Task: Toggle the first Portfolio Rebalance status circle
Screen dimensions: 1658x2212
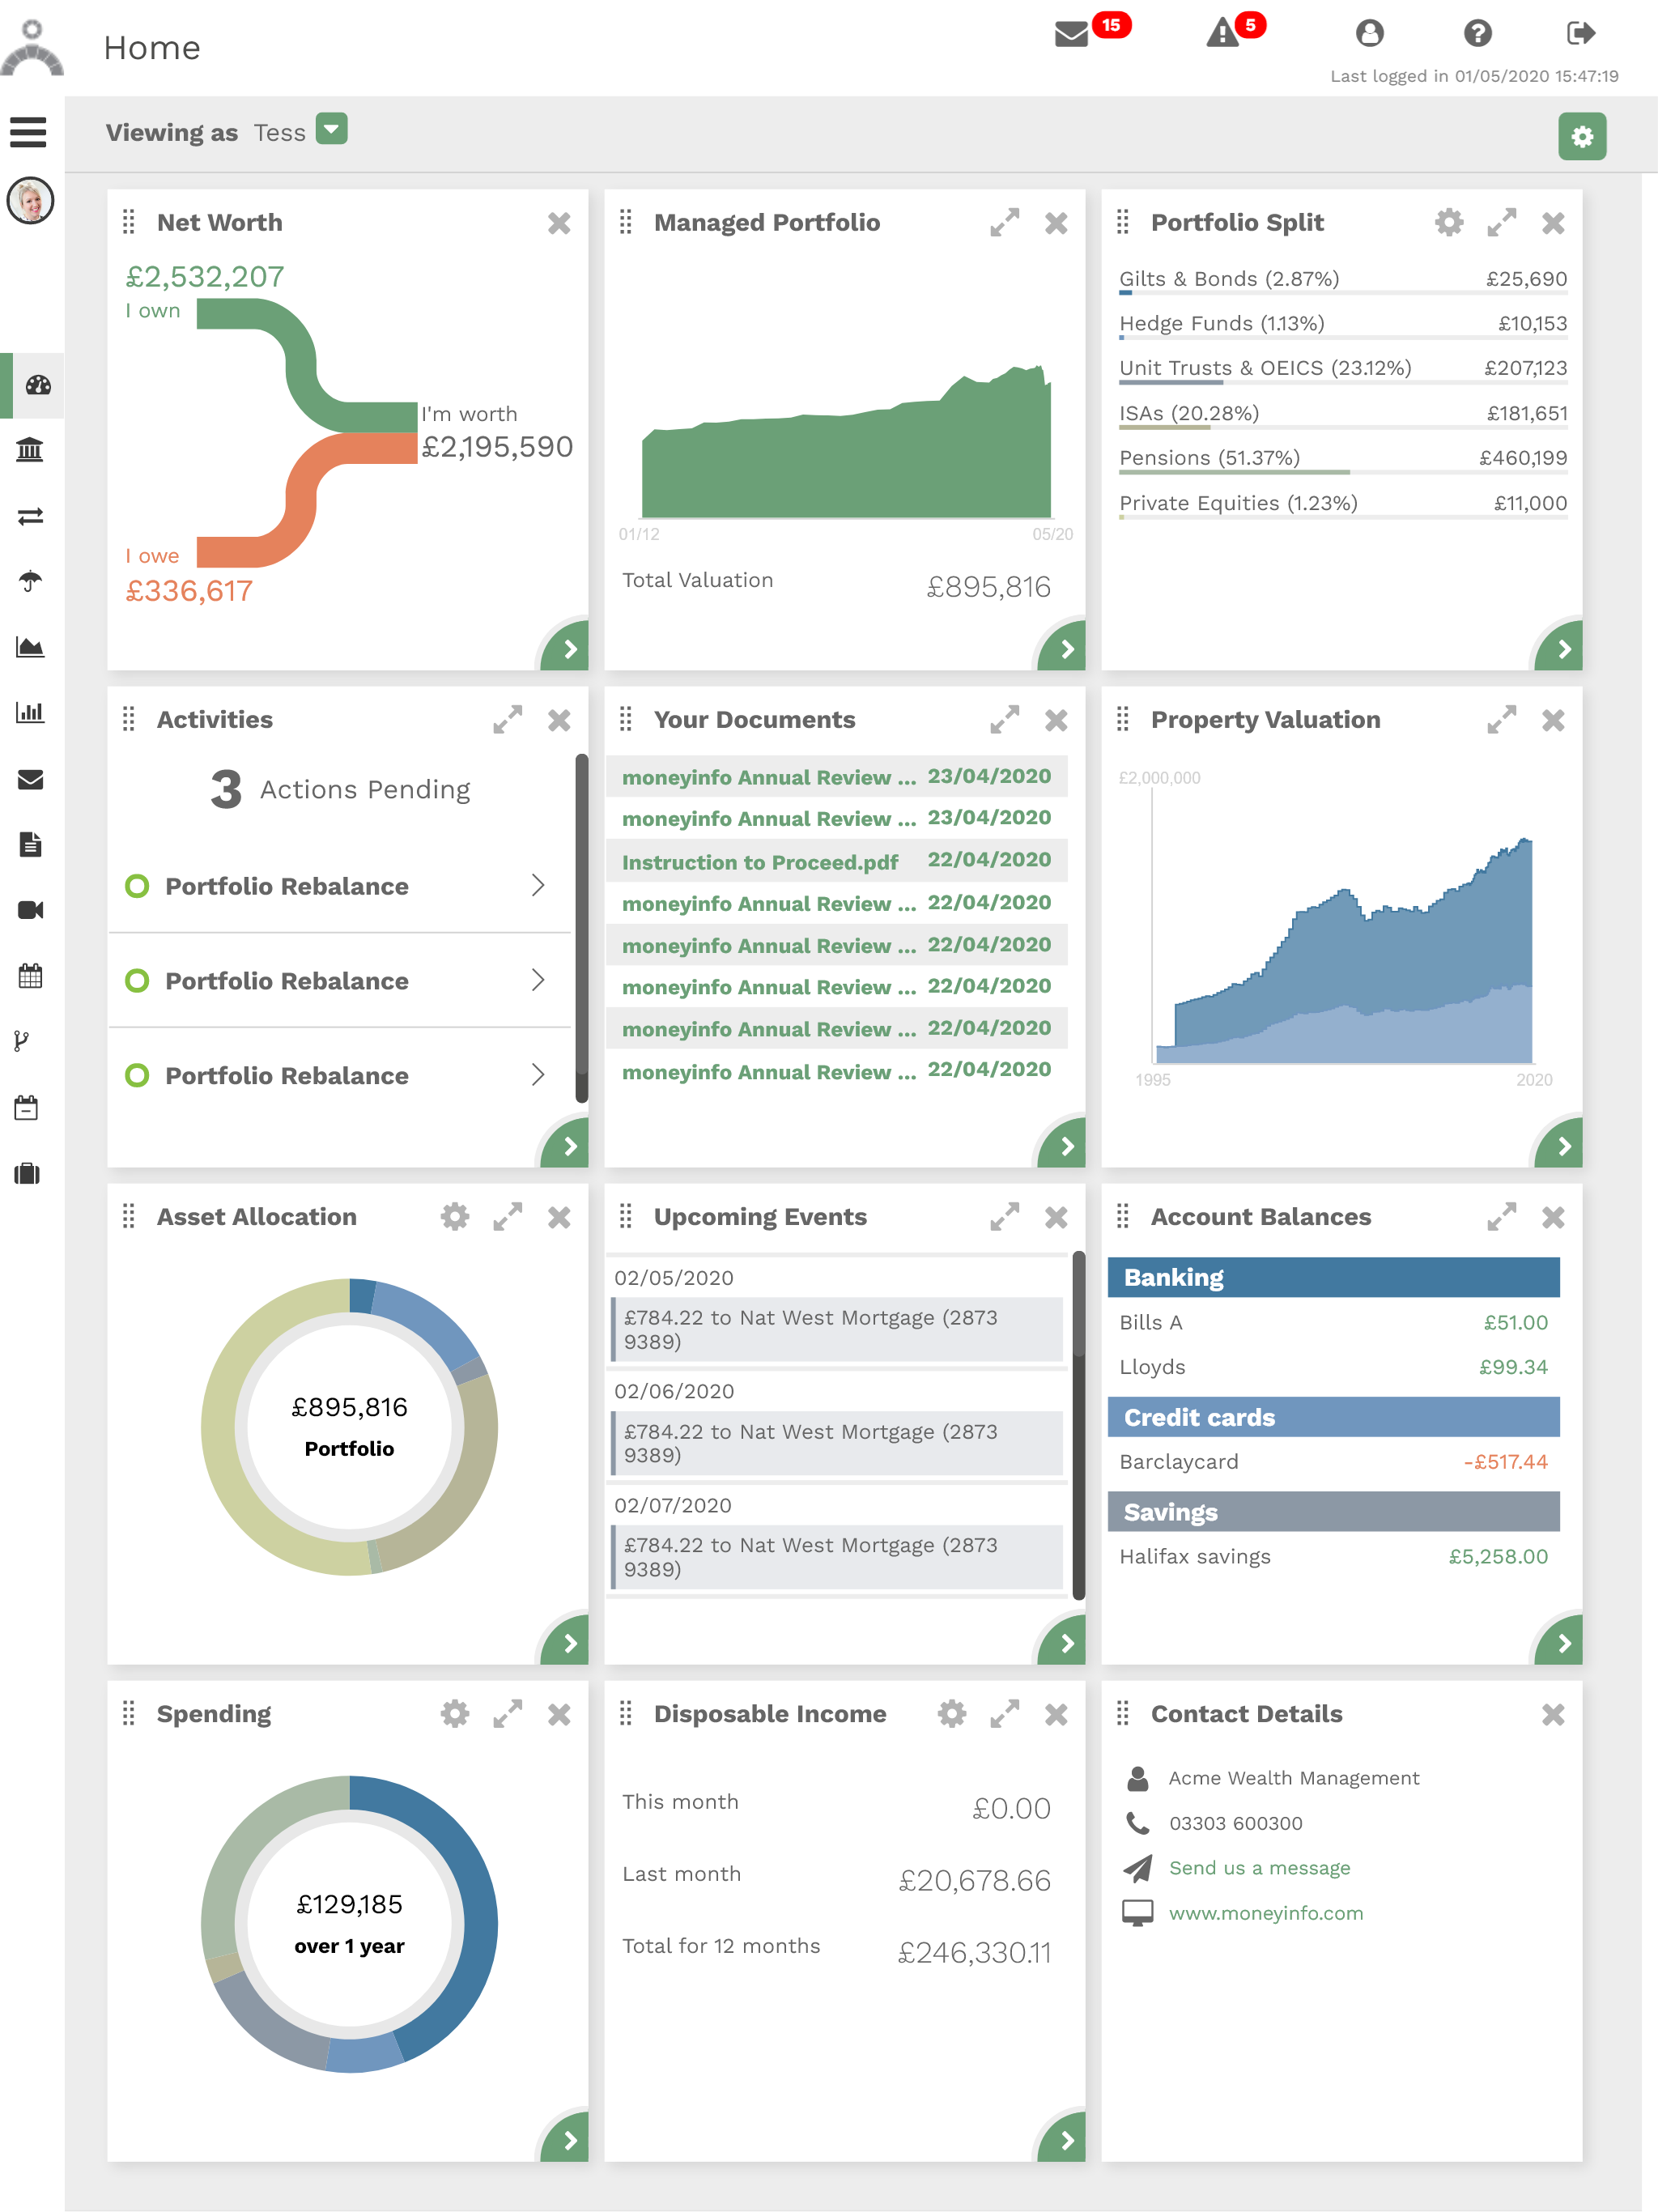Action: coord(137,886)
